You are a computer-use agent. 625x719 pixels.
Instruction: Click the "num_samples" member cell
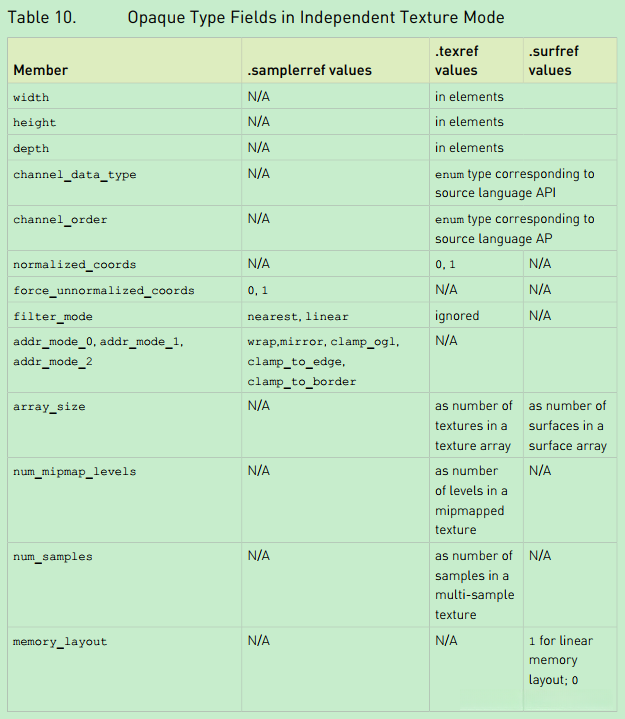(52, 556)
